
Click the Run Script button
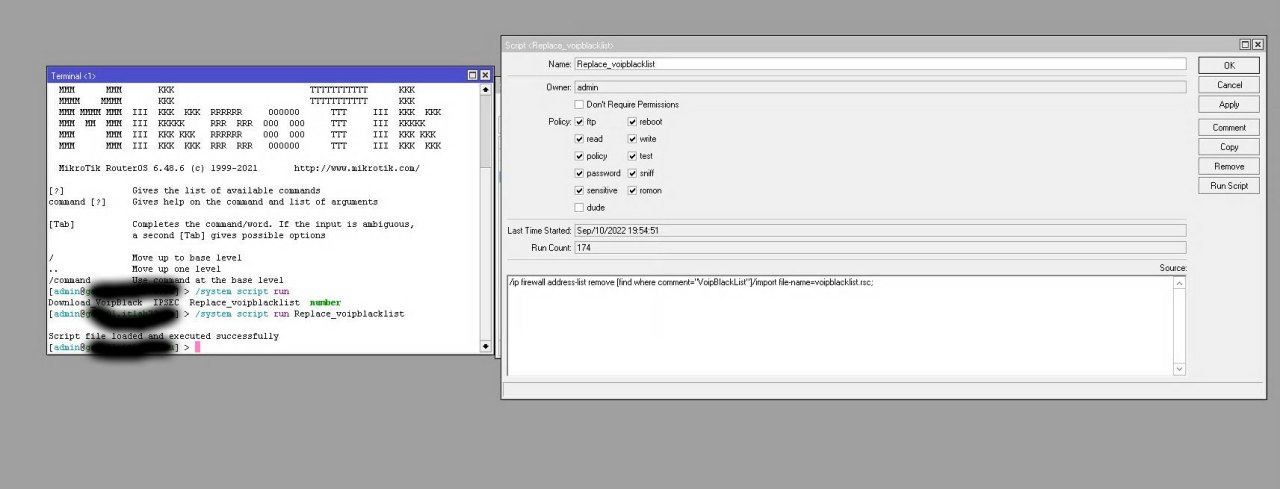(1229, 186)
